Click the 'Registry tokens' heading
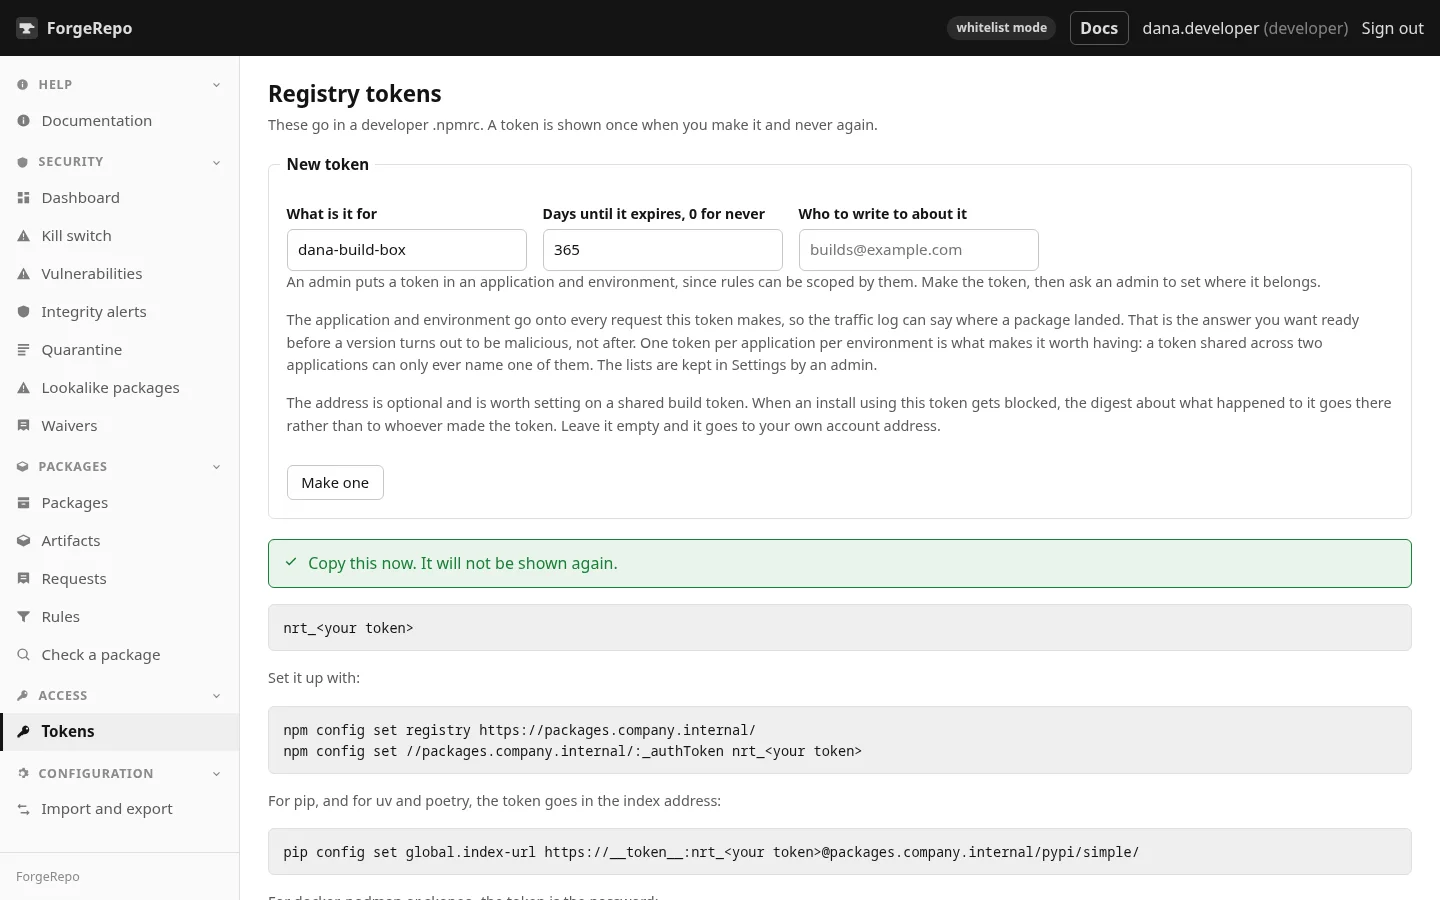The height and width of the screenshot is (900, 1440). pyautogui.click(x=355, y=94)
